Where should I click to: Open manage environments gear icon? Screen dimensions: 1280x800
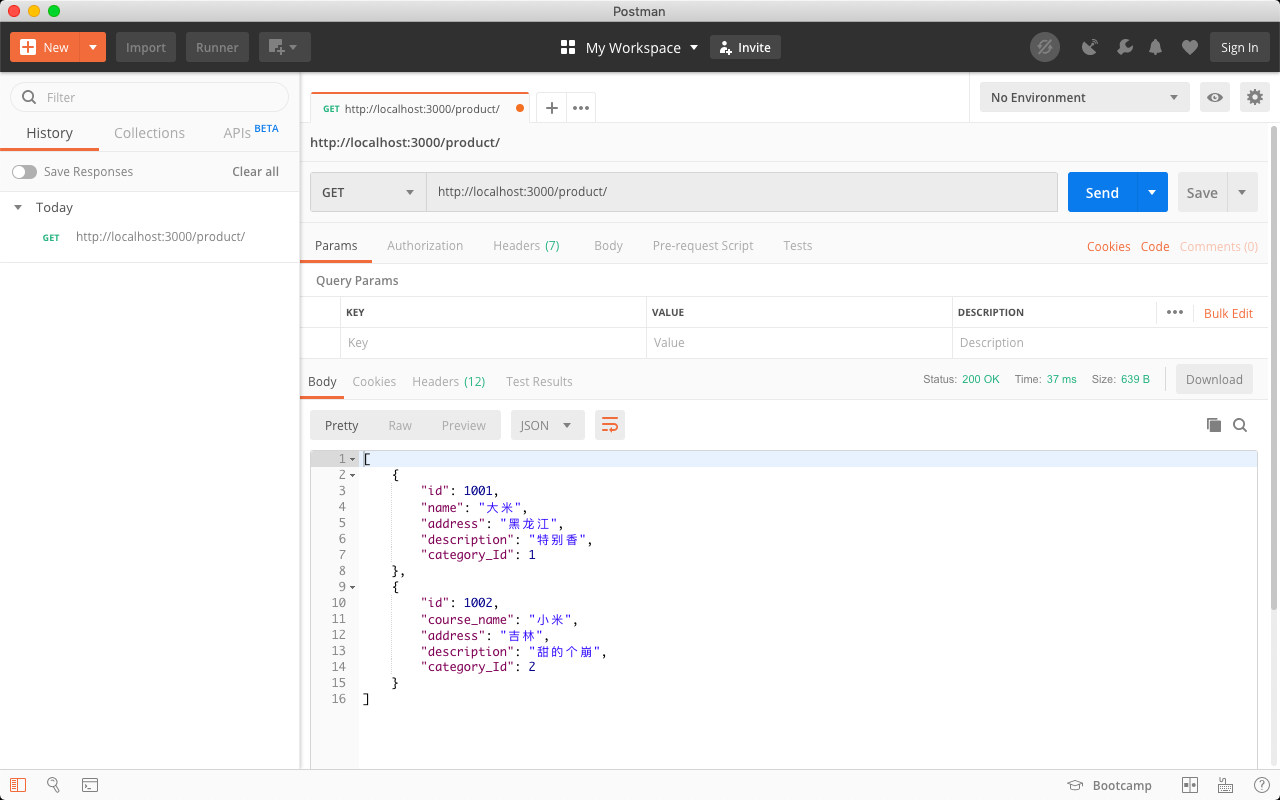point(1254,97)
